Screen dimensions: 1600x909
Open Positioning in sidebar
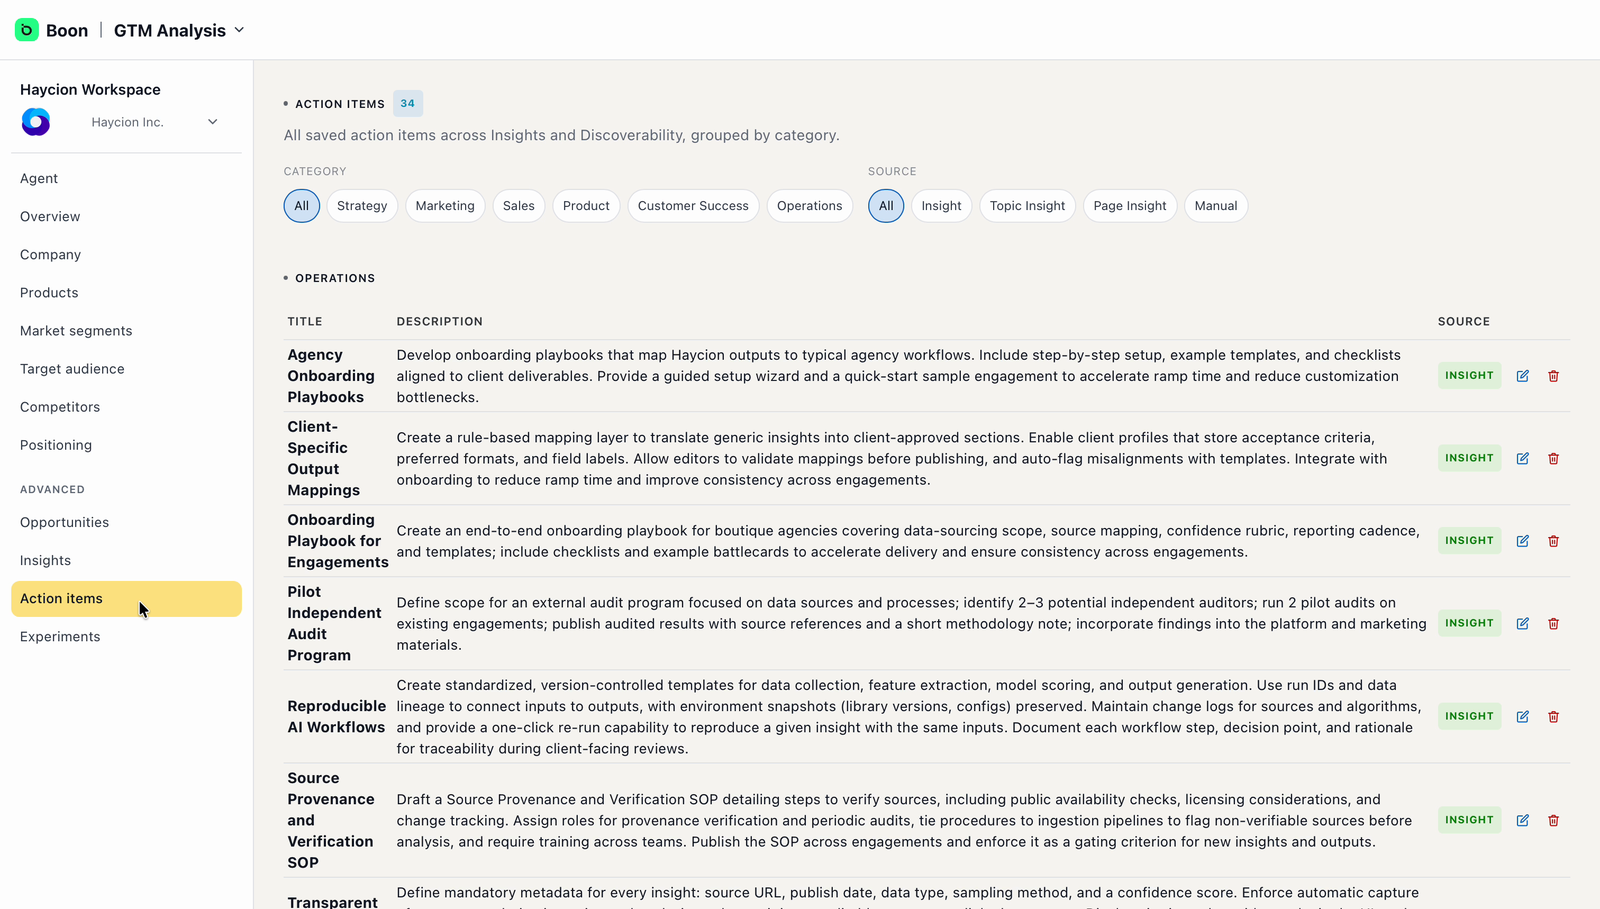(126, 444)
